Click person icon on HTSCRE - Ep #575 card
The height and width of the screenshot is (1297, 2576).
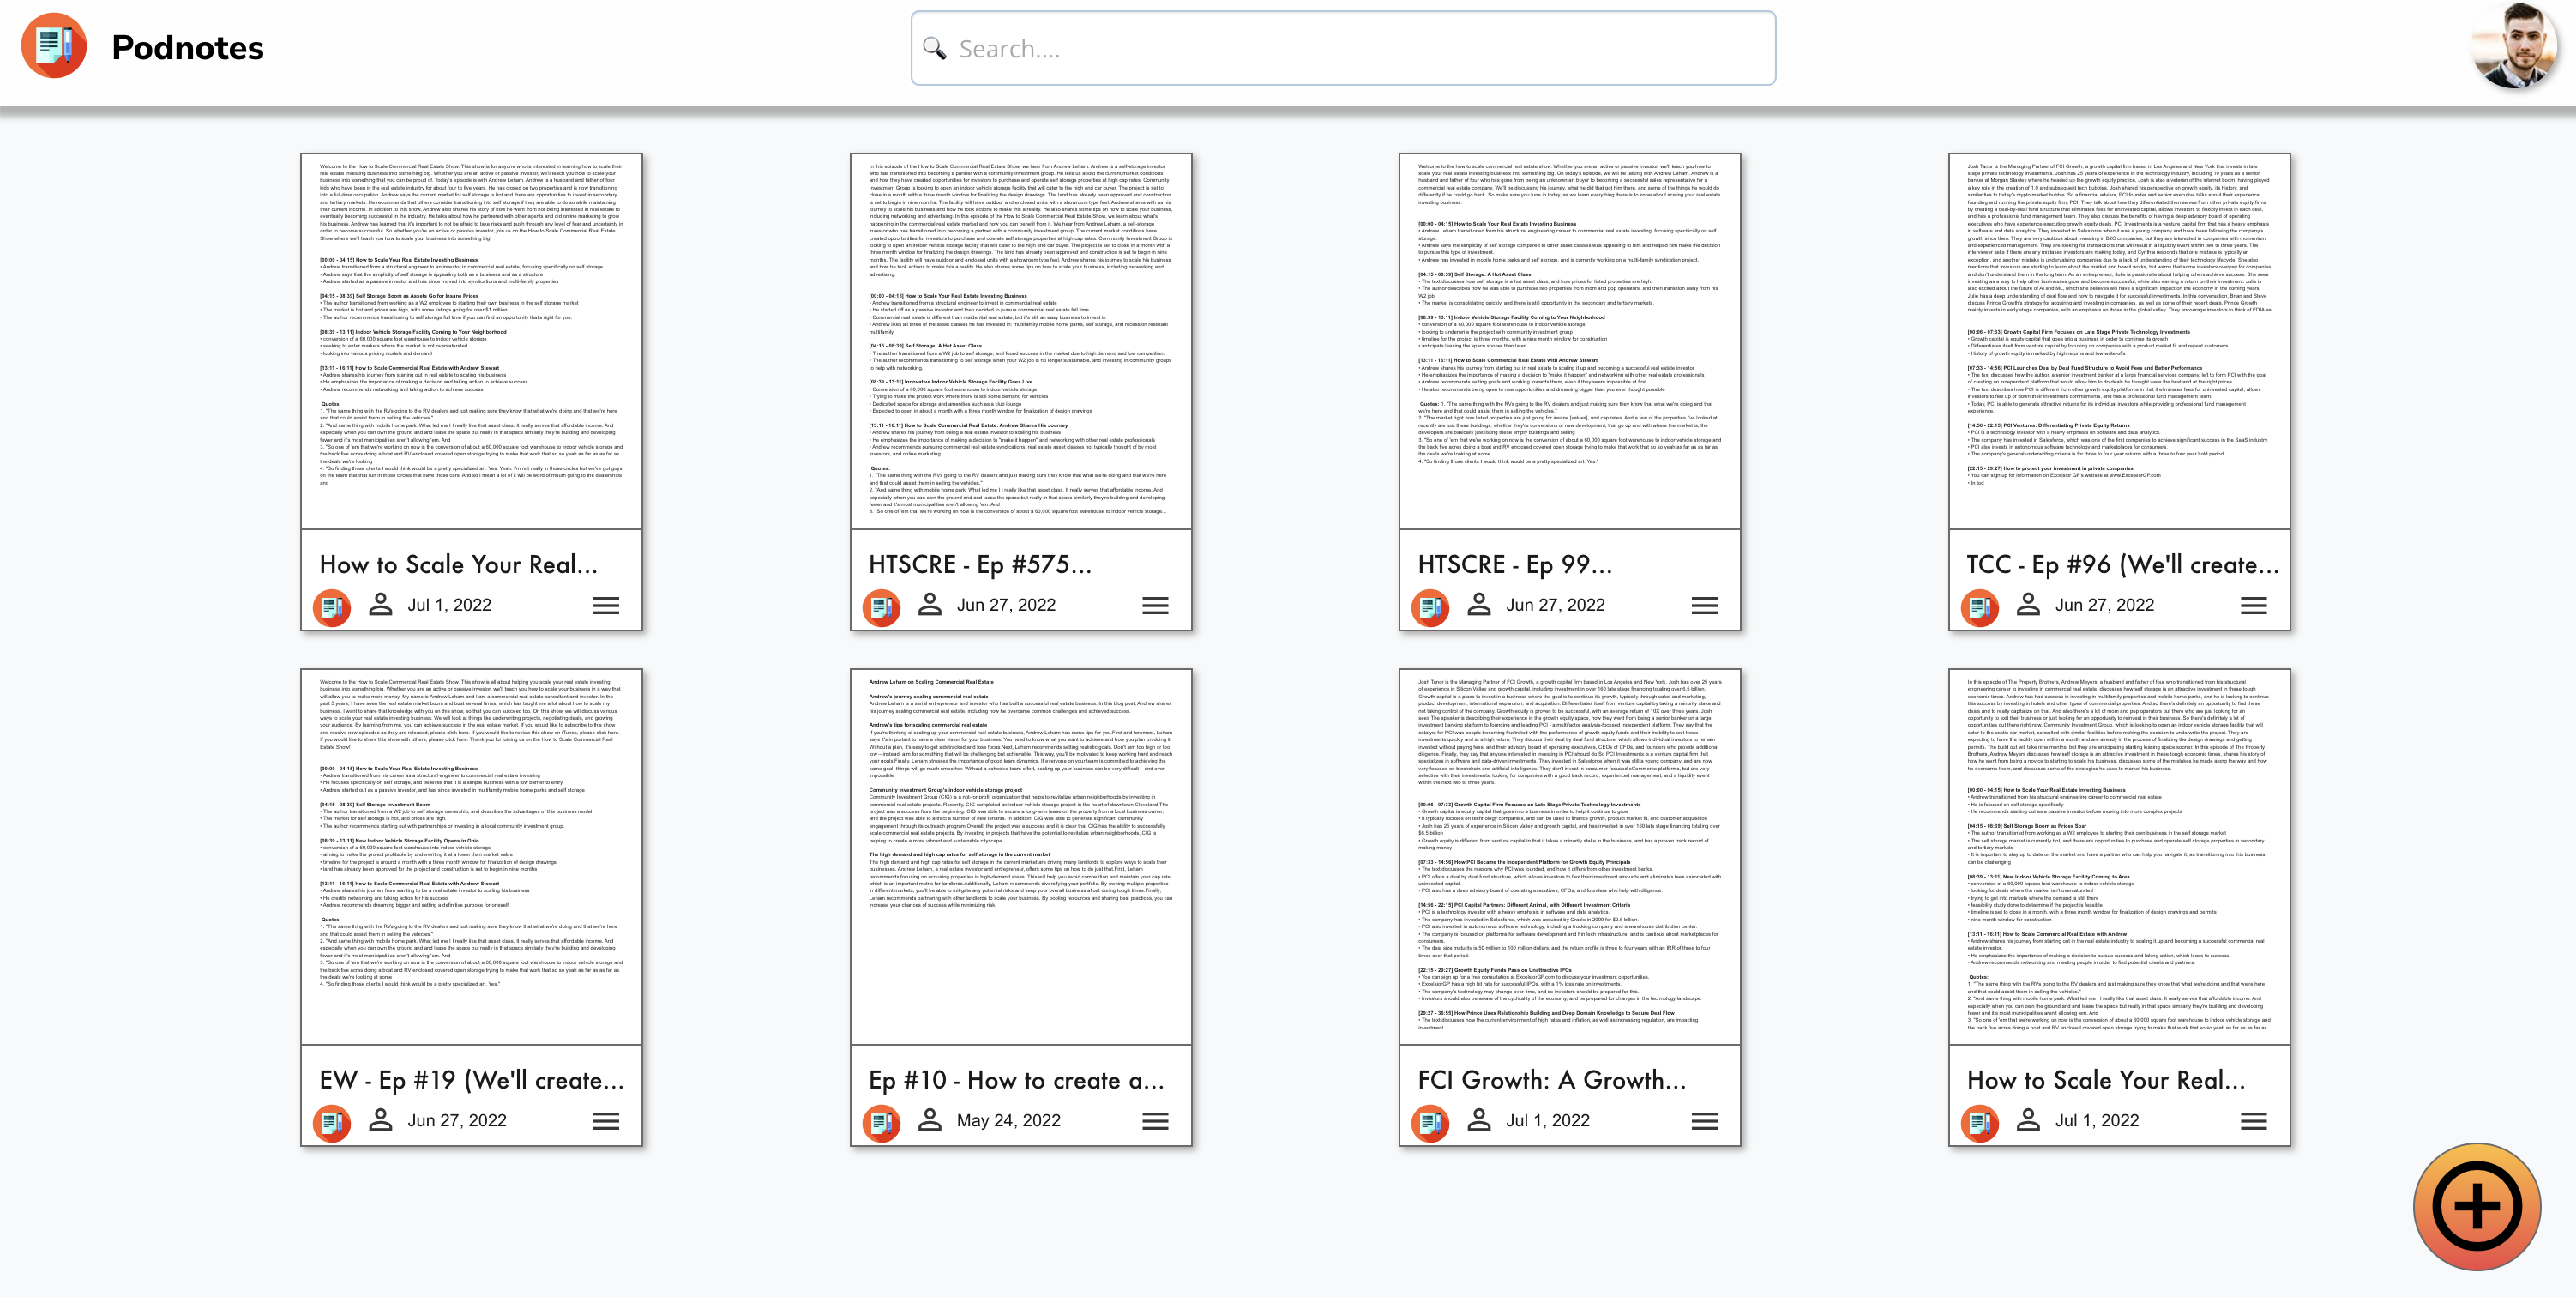click(930, 604)
